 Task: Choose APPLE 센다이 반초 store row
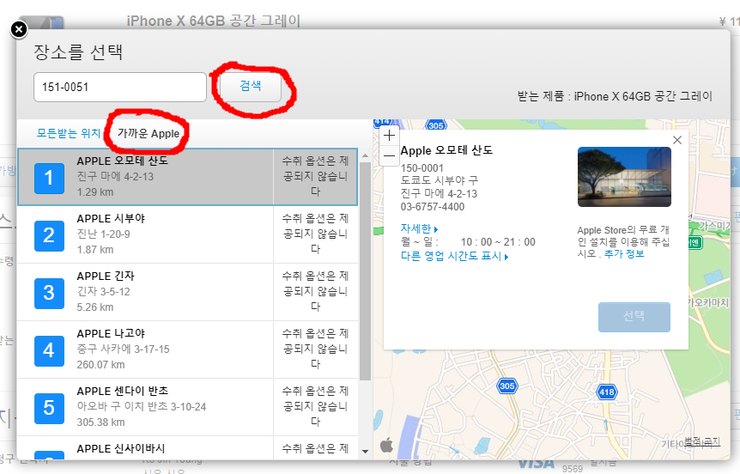pos(187,407)
